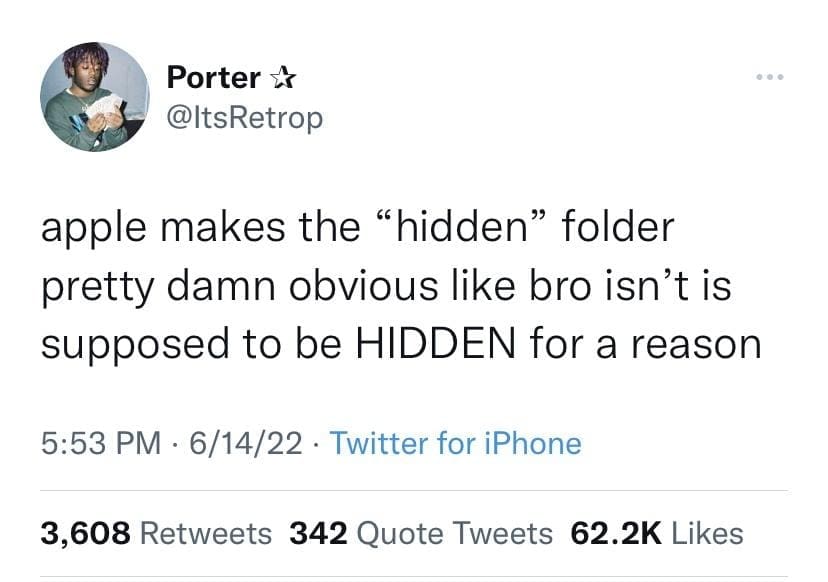
Task: Click the 62.2K like count
Action: click(x=616, y=533)
